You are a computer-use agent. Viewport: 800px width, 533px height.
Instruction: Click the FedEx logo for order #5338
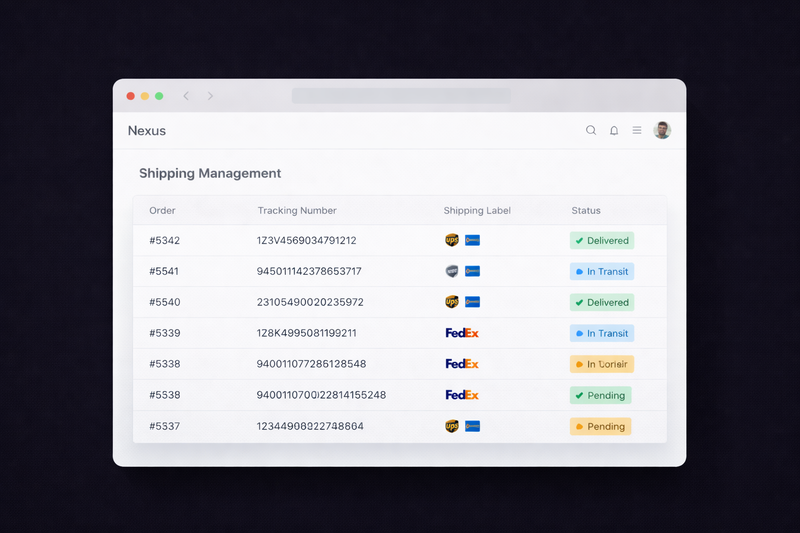pyautogui.click(x=462, y=364)
